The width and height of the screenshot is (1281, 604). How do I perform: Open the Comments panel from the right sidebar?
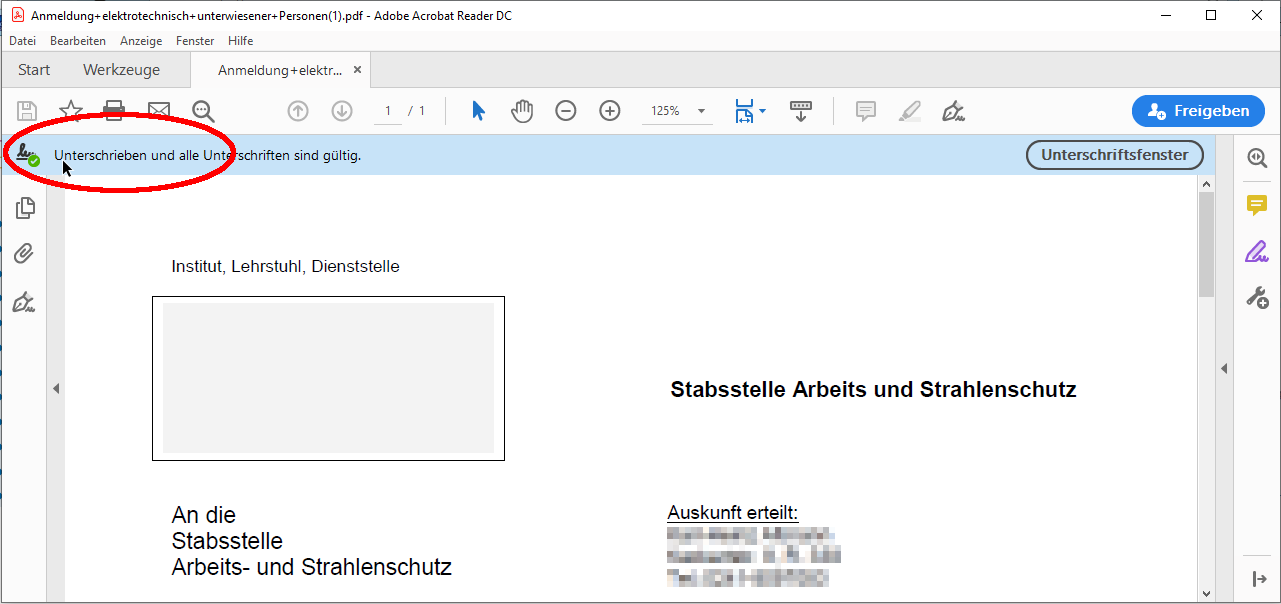[x=1257, y=205]
